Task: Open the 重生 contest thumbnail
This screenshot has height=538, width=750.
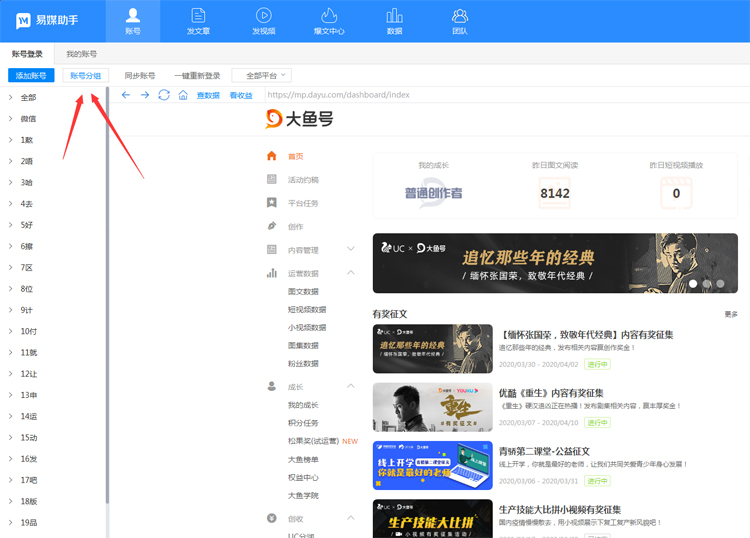Action: (432, 407)
